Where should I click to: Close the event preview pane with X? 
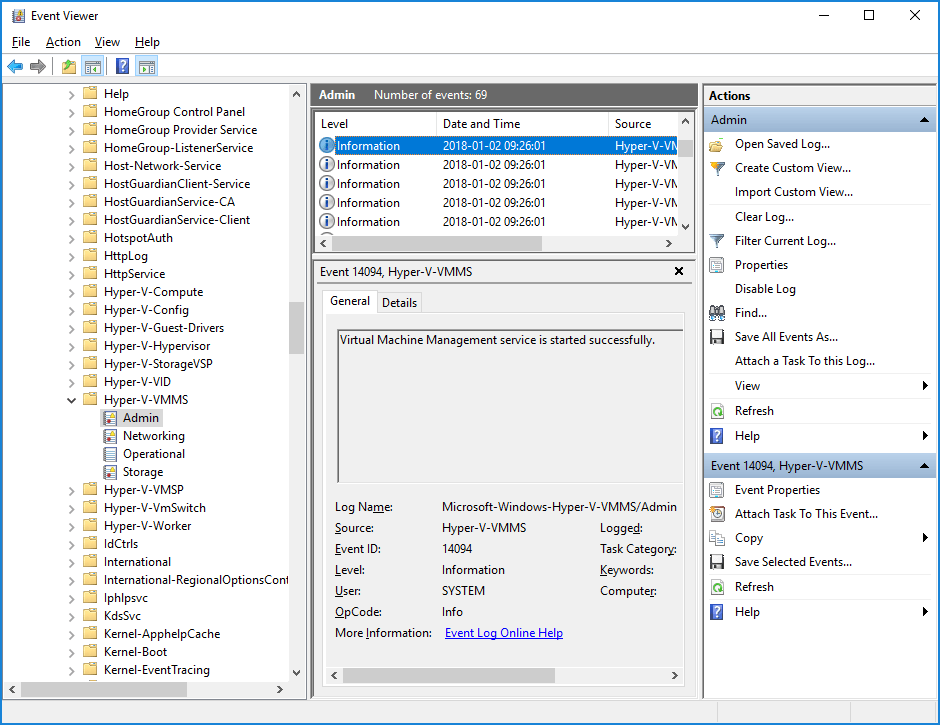(679, 271)
